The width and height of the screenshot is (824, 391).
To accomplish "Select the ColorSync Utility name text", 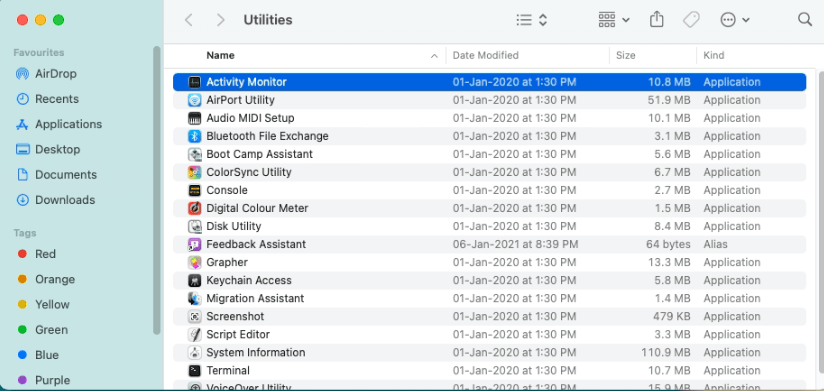I will tap(249, 172).
